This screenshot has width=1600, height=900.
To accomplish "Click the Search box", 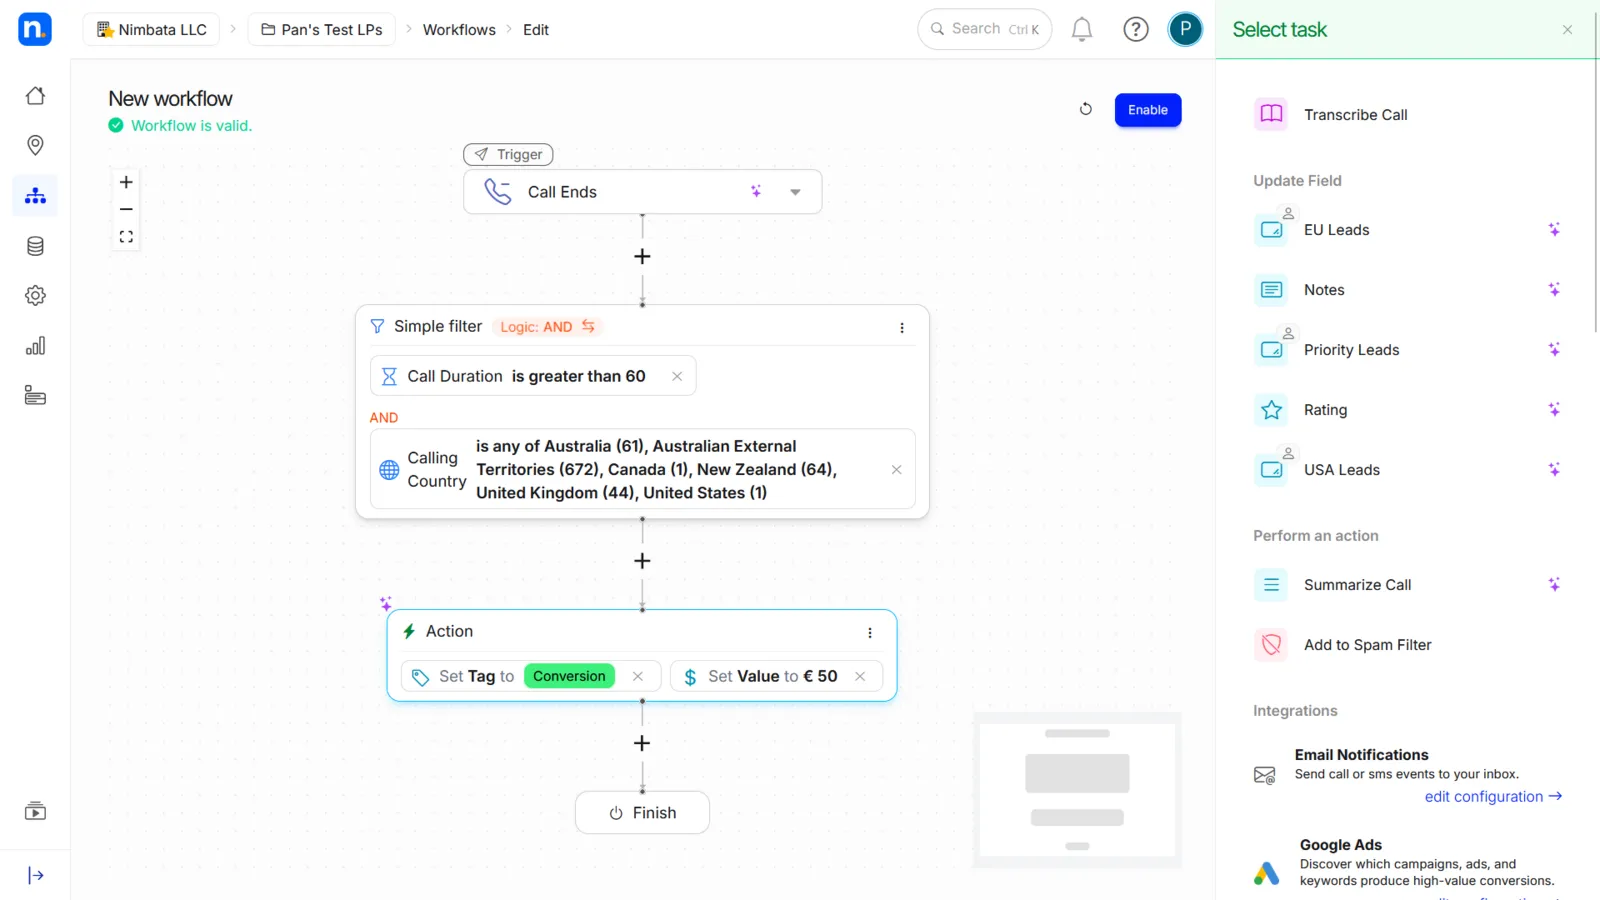I will pos(985,29).
